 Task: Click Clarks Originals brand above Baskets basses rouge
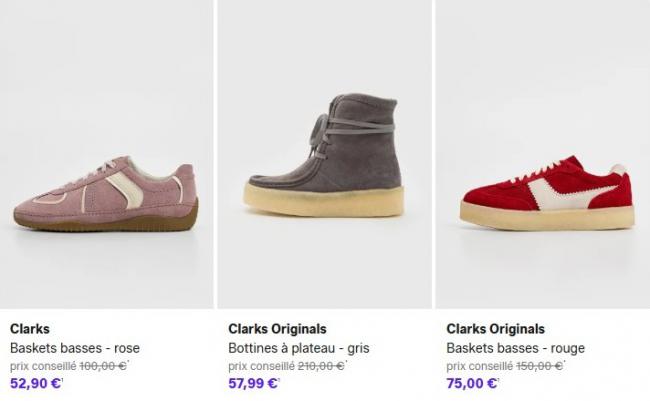495,329
